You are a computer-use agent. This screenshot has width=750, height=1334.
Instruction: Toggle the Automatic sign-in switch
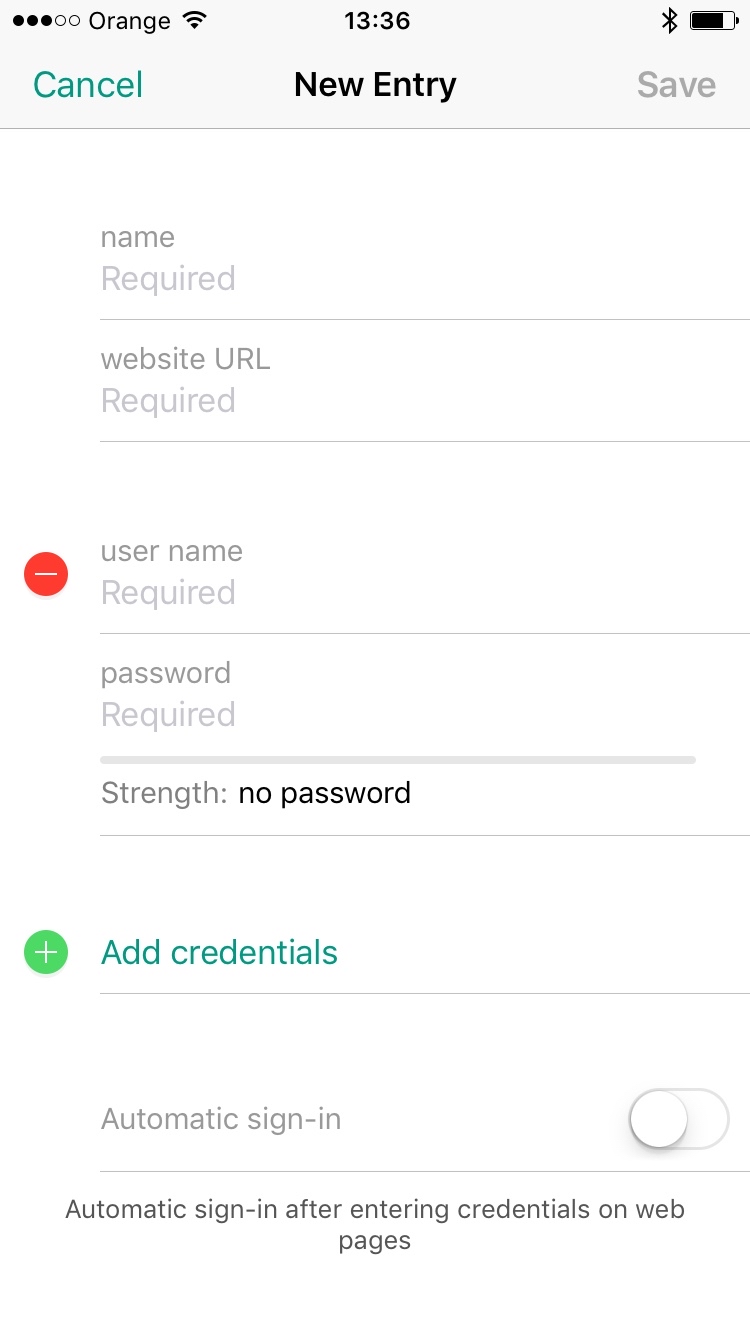678,1118
